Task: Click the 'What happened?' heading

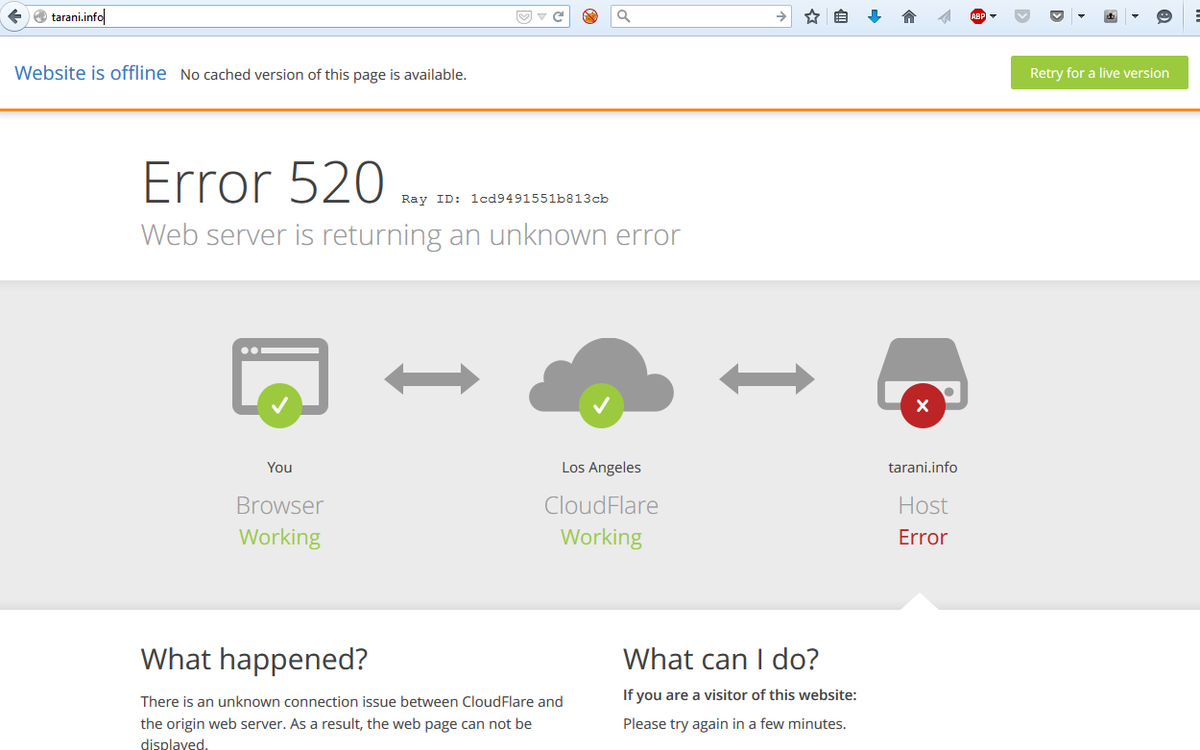Action: point(254,659)
